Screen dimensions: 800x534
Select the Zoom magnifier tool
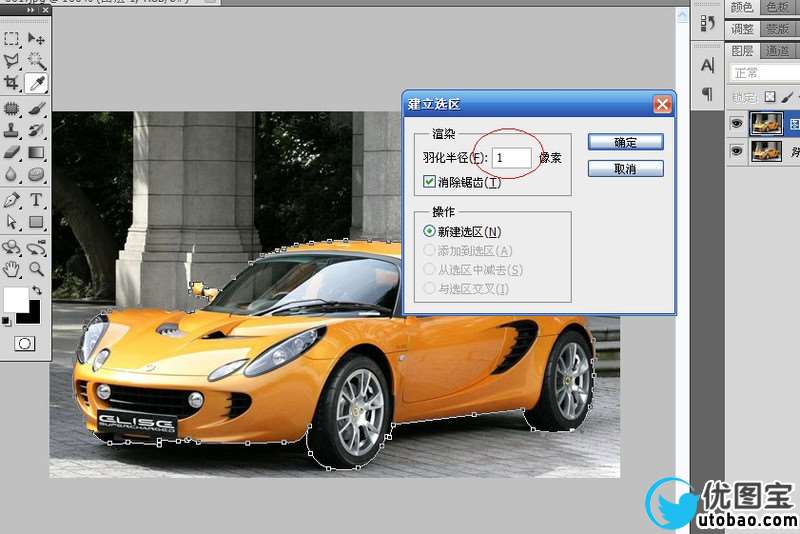(x=37, y=269)
